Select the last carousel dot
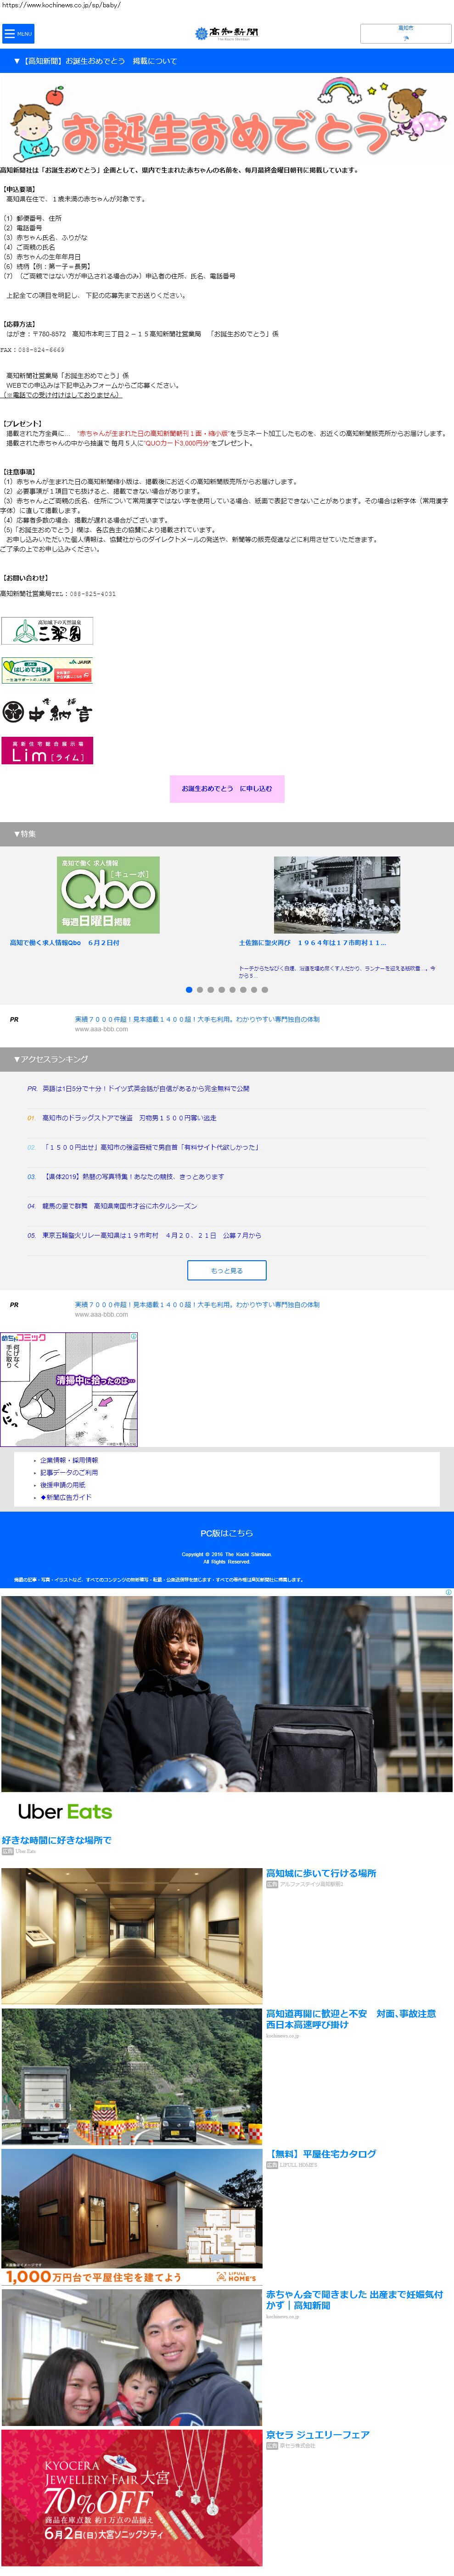454x2576 pixels. click(266, 989)
